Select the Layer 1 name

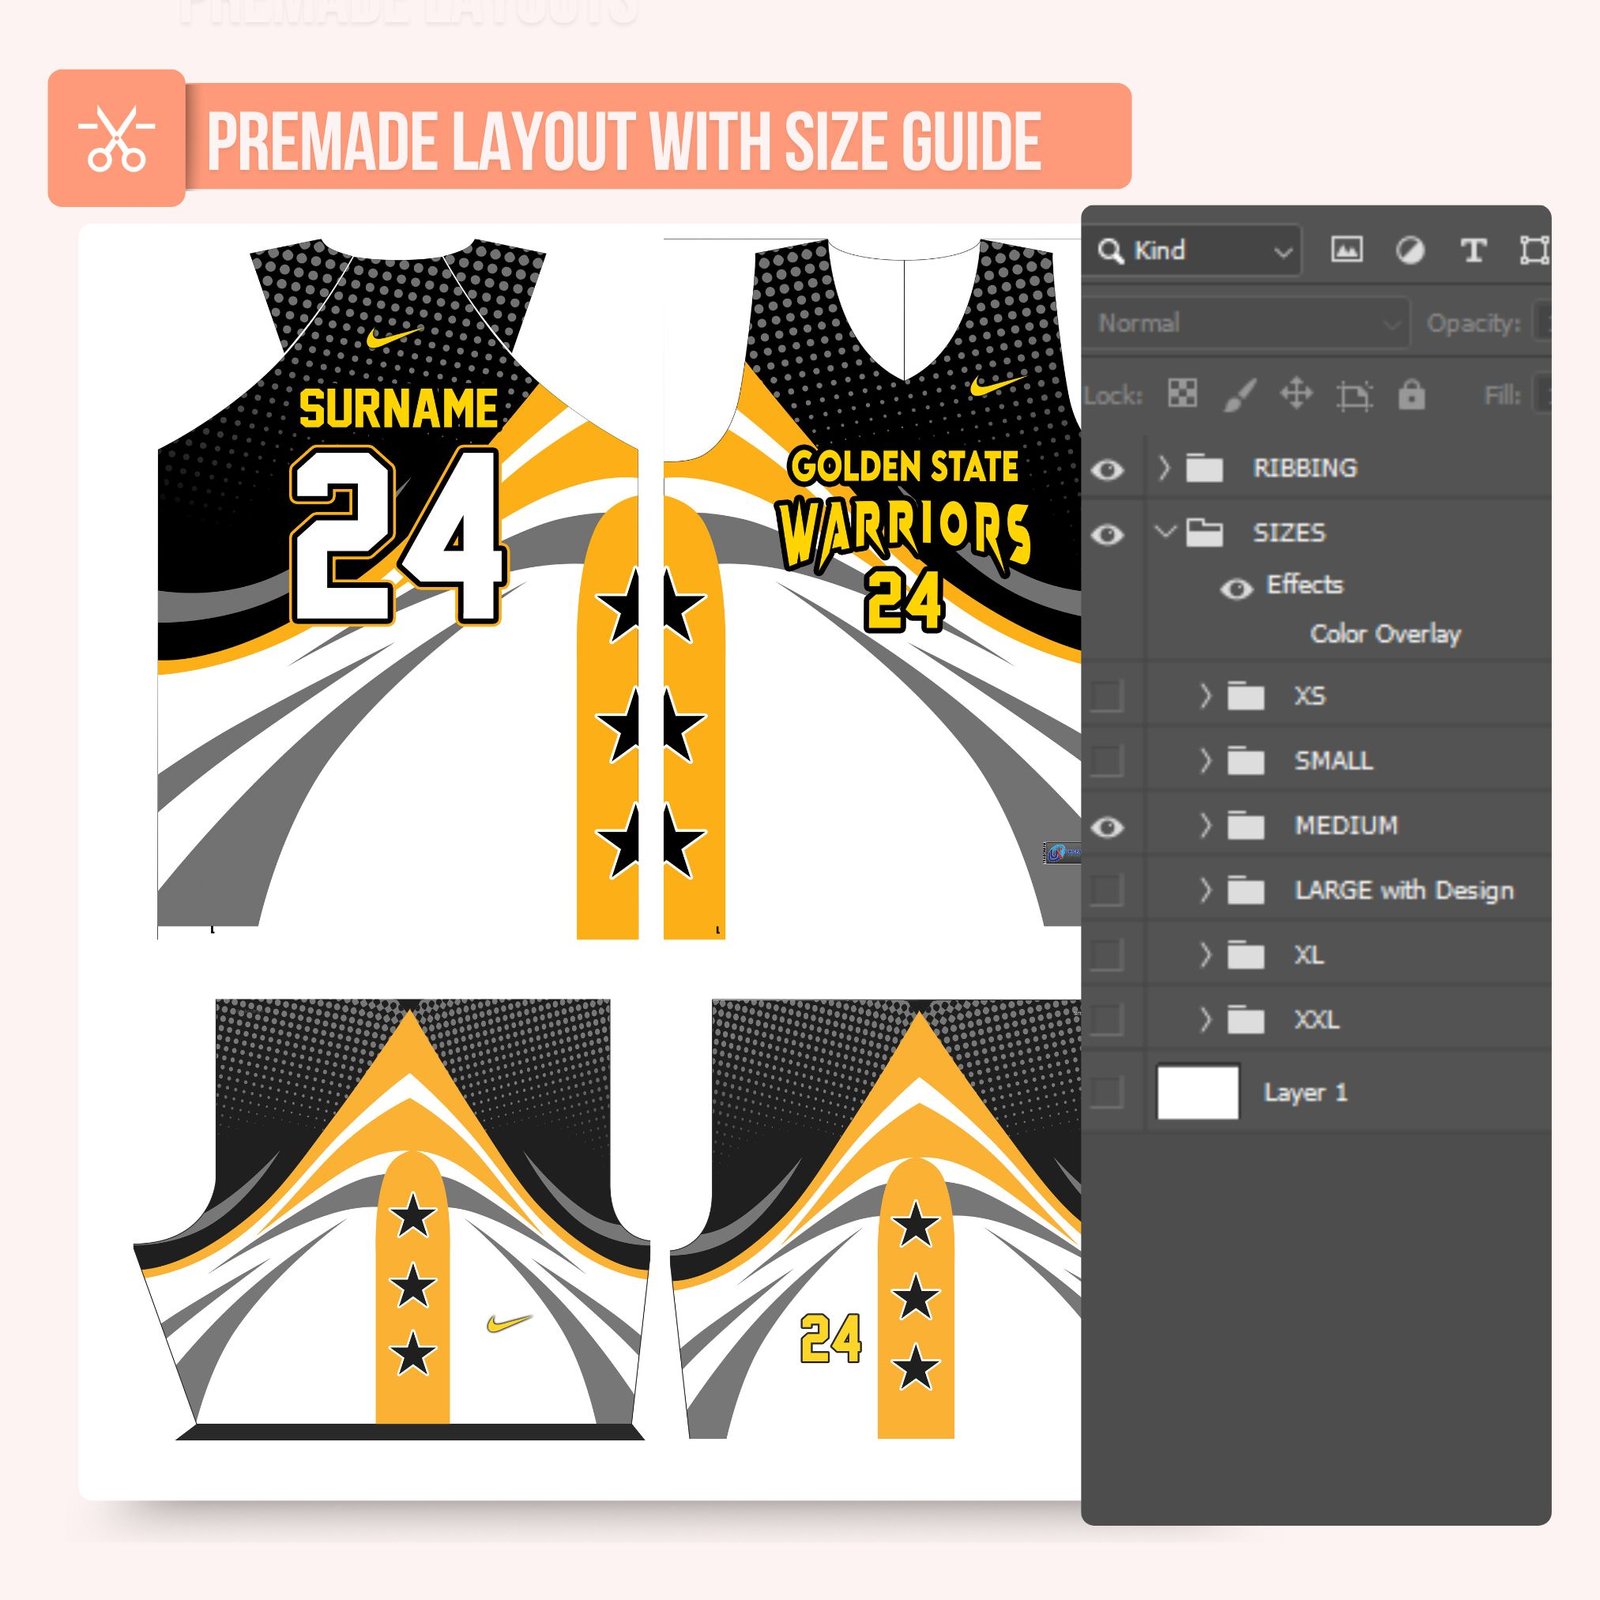[x=1305, y=1092]
